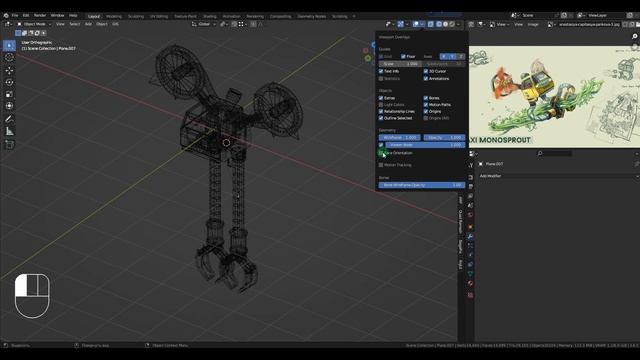Open Modifiers properties tab
The width and height of the screenshot is (640, 360).
(x=470, y=236)
